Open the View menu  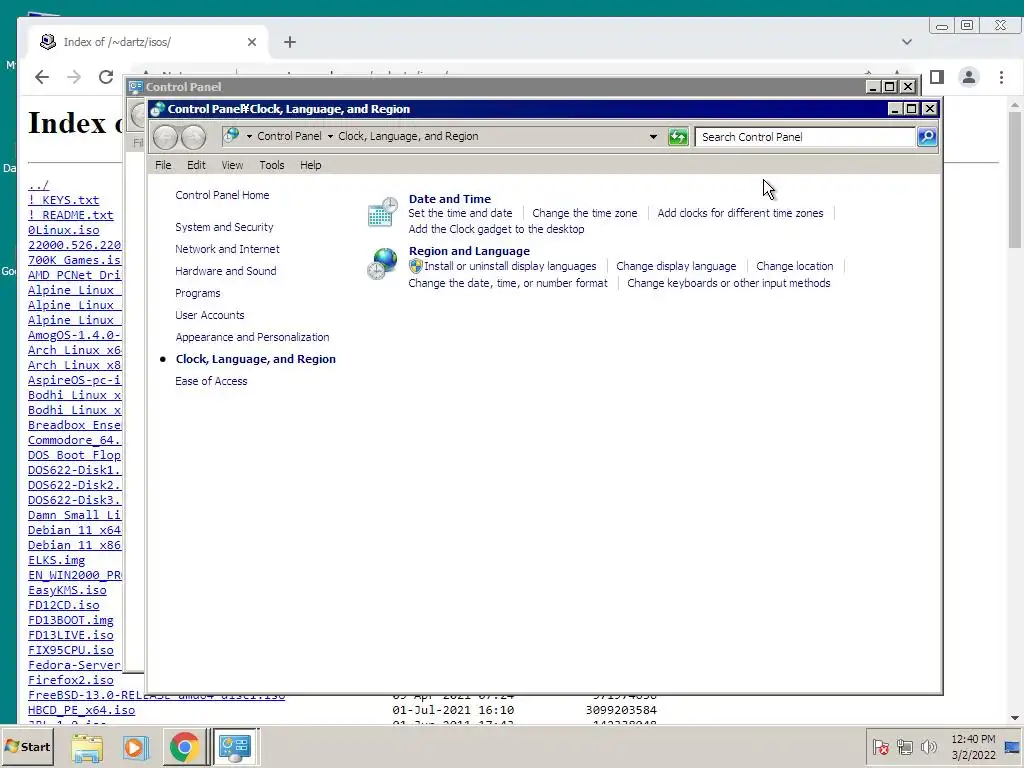[x=232, y=165]
